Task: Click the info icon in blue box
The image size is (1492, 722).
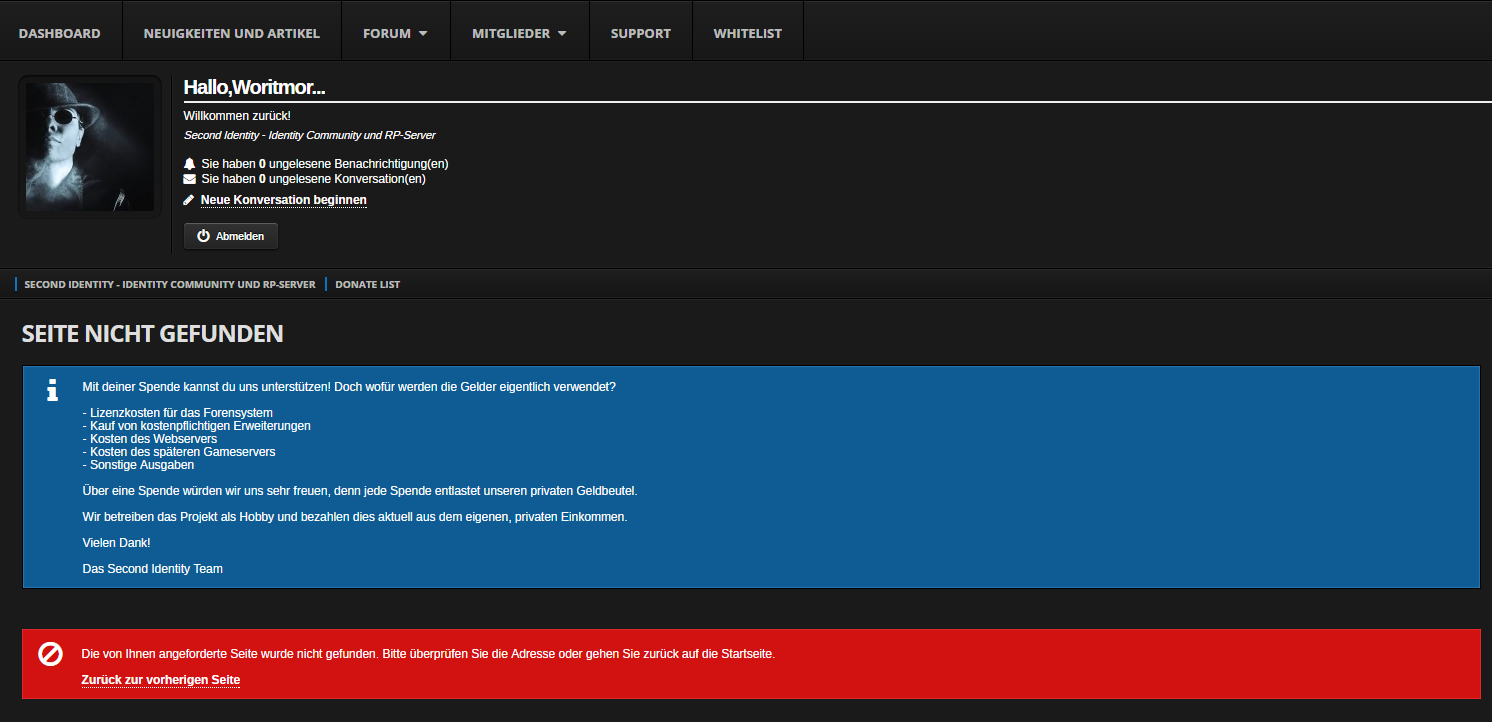Action: 52,389
